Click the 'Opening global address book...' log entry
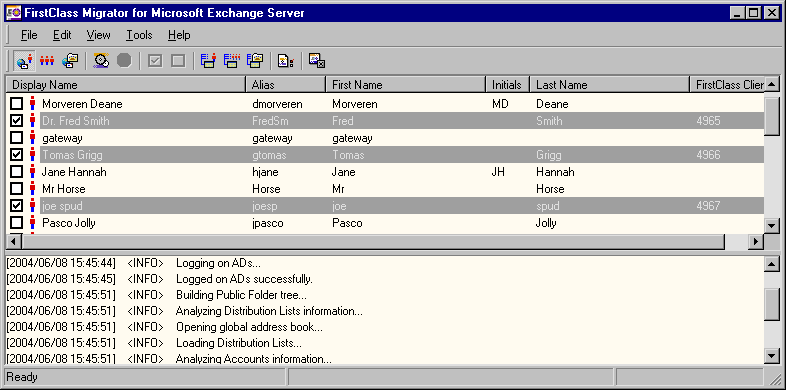Screen dimensions: 786x390 [249, 327]
